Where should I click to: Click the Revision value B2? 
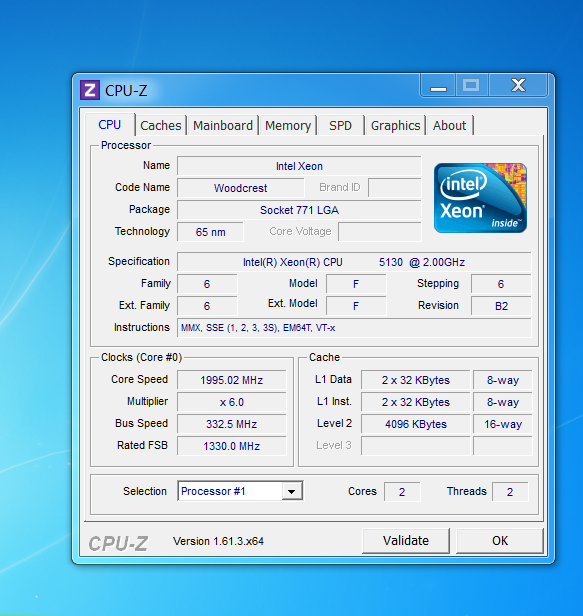click(x=501, y=306)
